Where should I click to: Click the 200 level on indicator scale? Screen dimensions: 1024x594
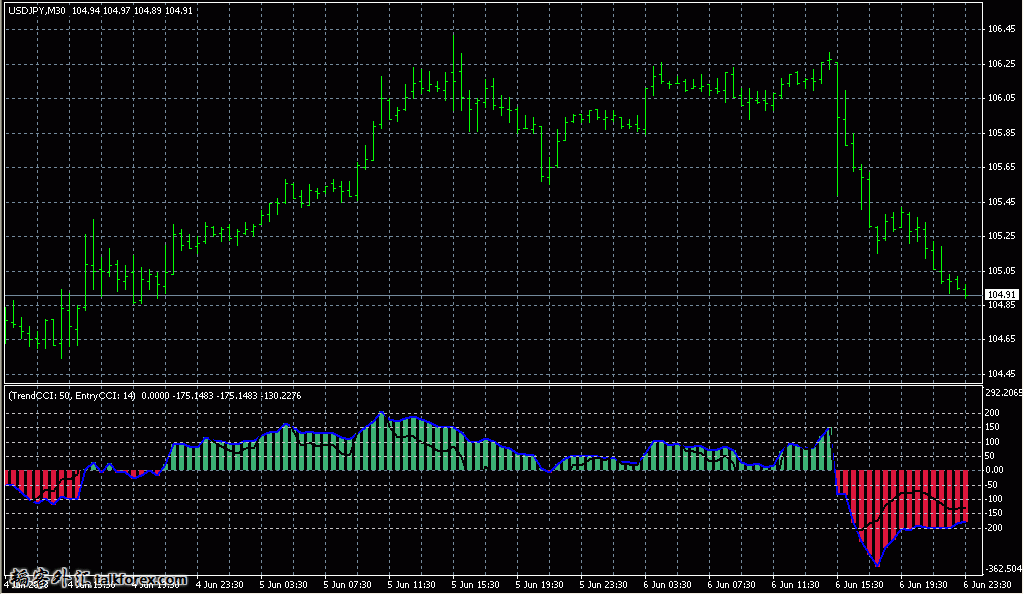pyautogui.click(x=992, y=413)
